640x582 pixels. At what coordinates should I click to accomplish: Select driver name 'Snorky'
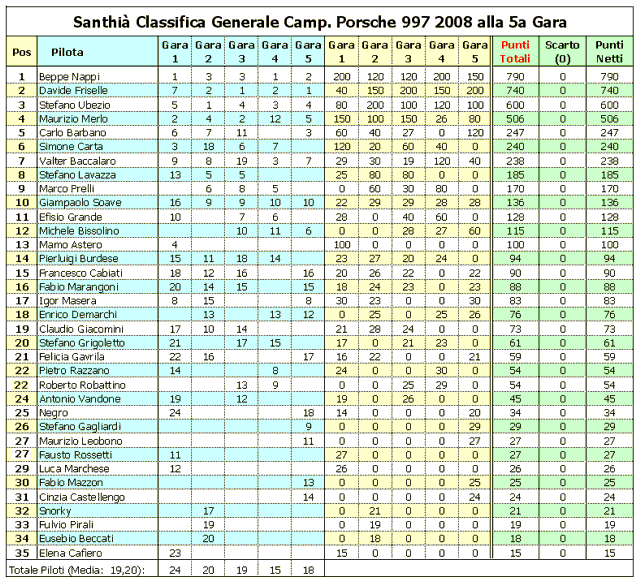click(x=55, y=511)
